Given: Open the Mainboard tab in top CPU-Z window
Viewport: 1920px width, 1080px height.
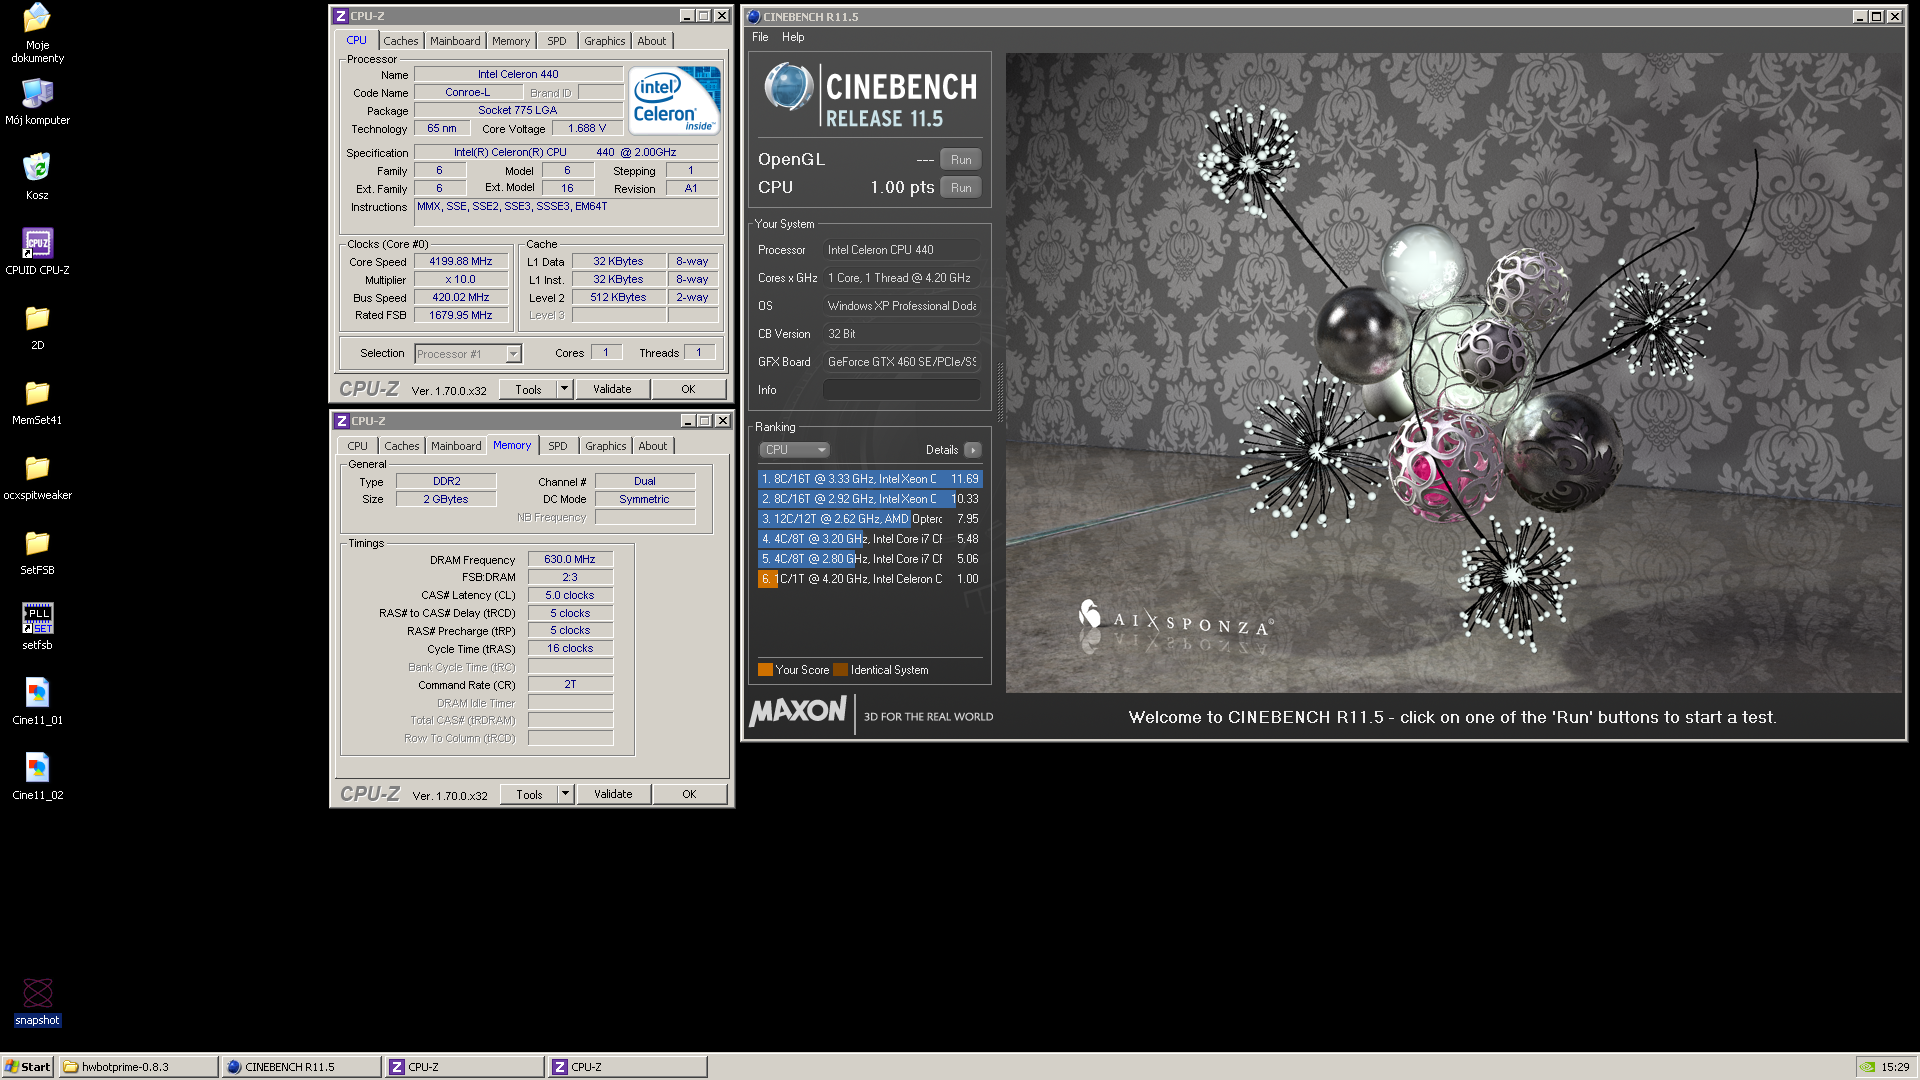Looking at the screenshot, I should coord(455,41).
